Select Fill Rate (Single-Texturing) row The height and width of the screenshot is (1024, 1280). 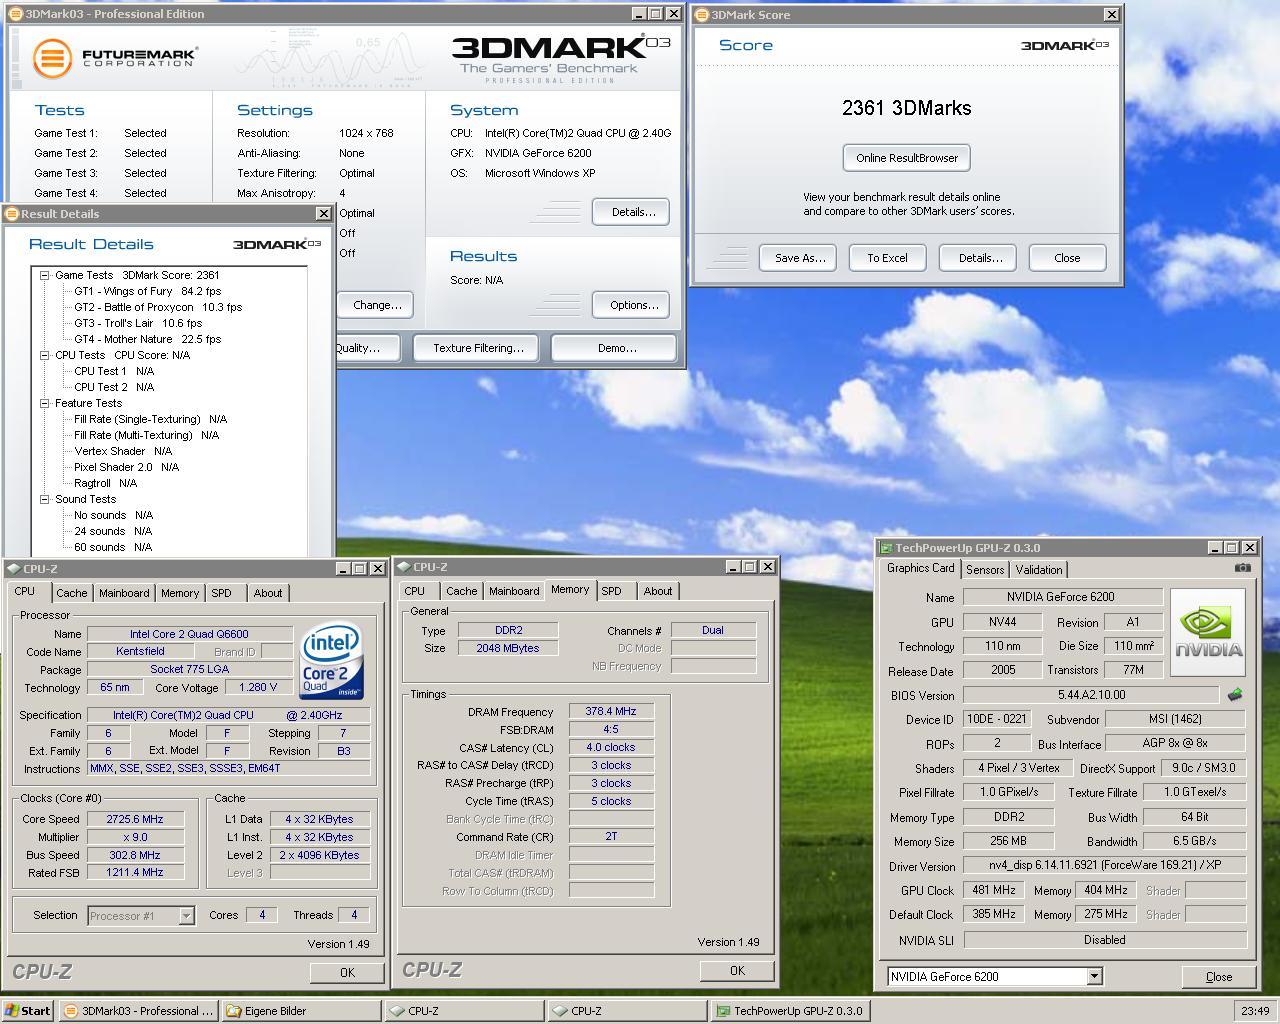[150, 419]
